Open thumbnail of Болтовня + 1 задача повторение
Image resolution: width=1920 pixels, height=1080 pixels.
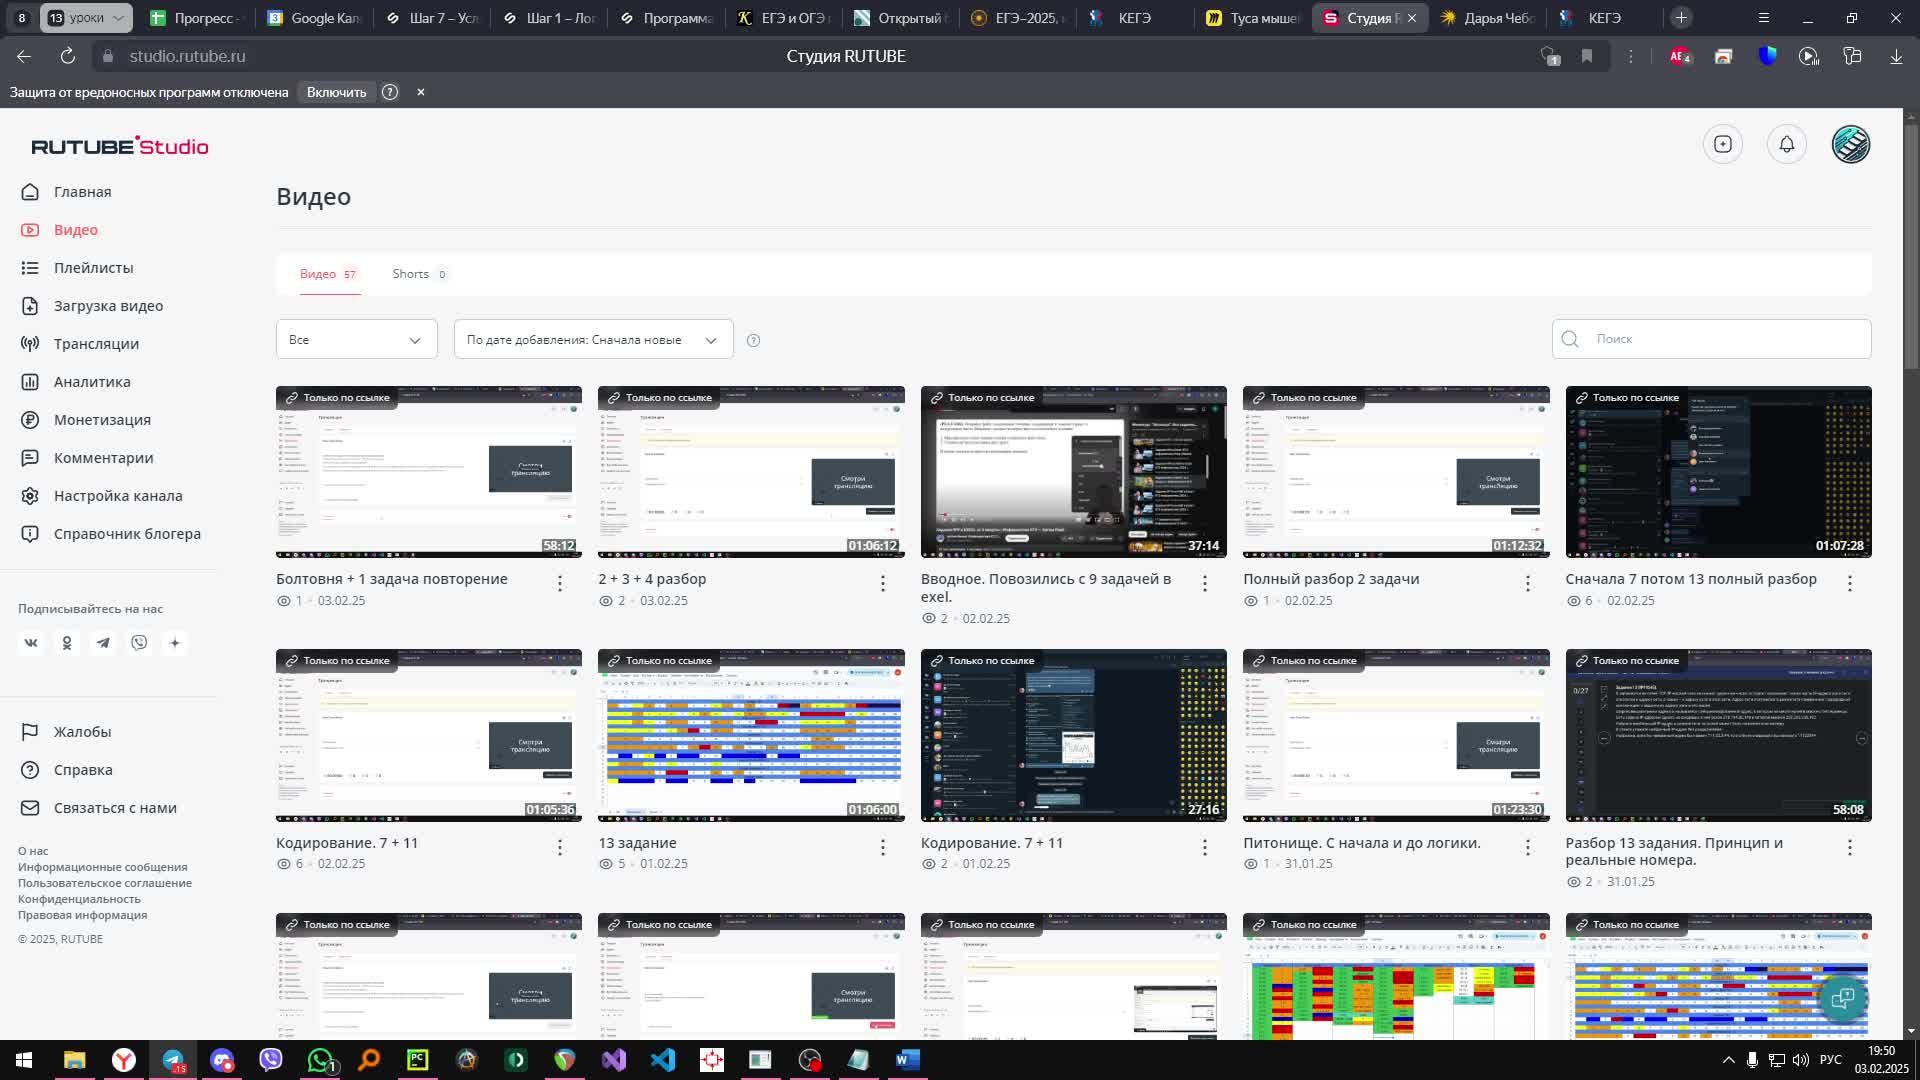tap(429, 472)
